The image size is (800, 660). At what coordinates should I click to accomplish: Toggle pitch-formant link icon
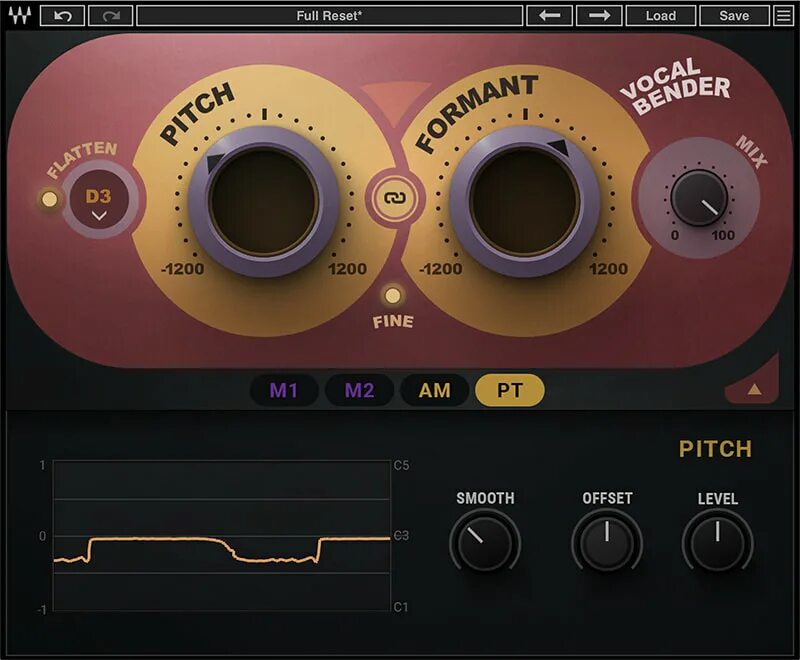[394, 198]
